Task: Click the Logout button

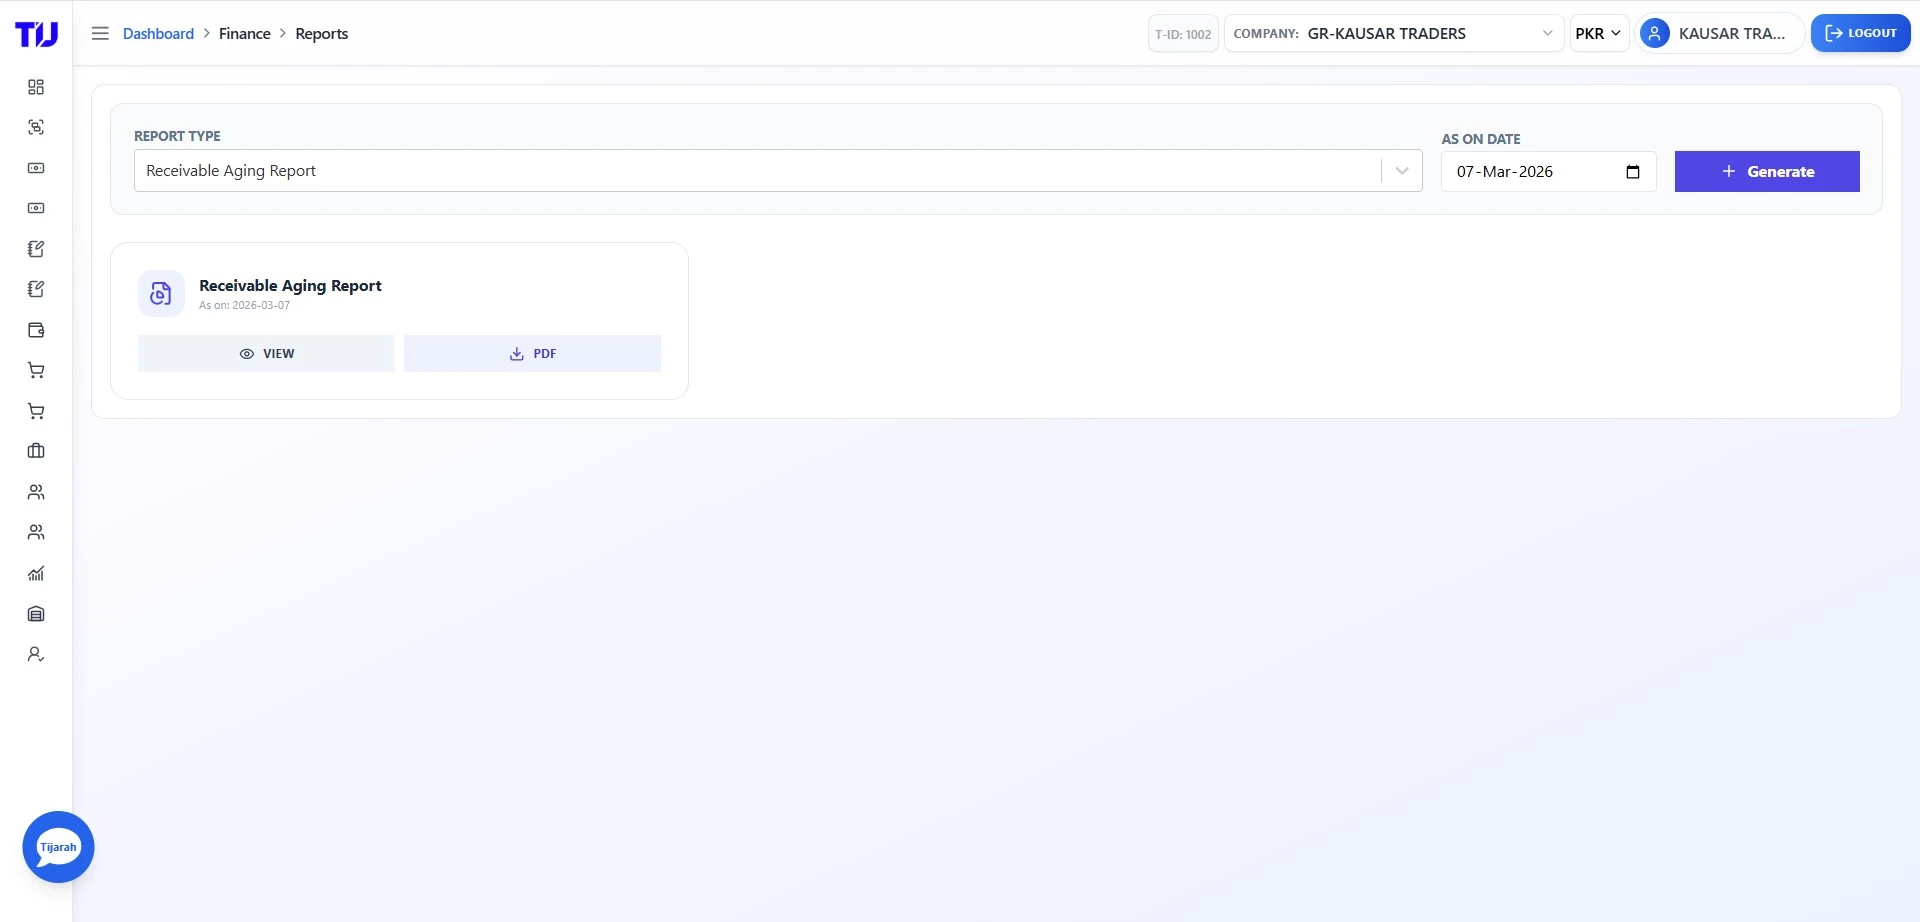Action: point(1860,33)
